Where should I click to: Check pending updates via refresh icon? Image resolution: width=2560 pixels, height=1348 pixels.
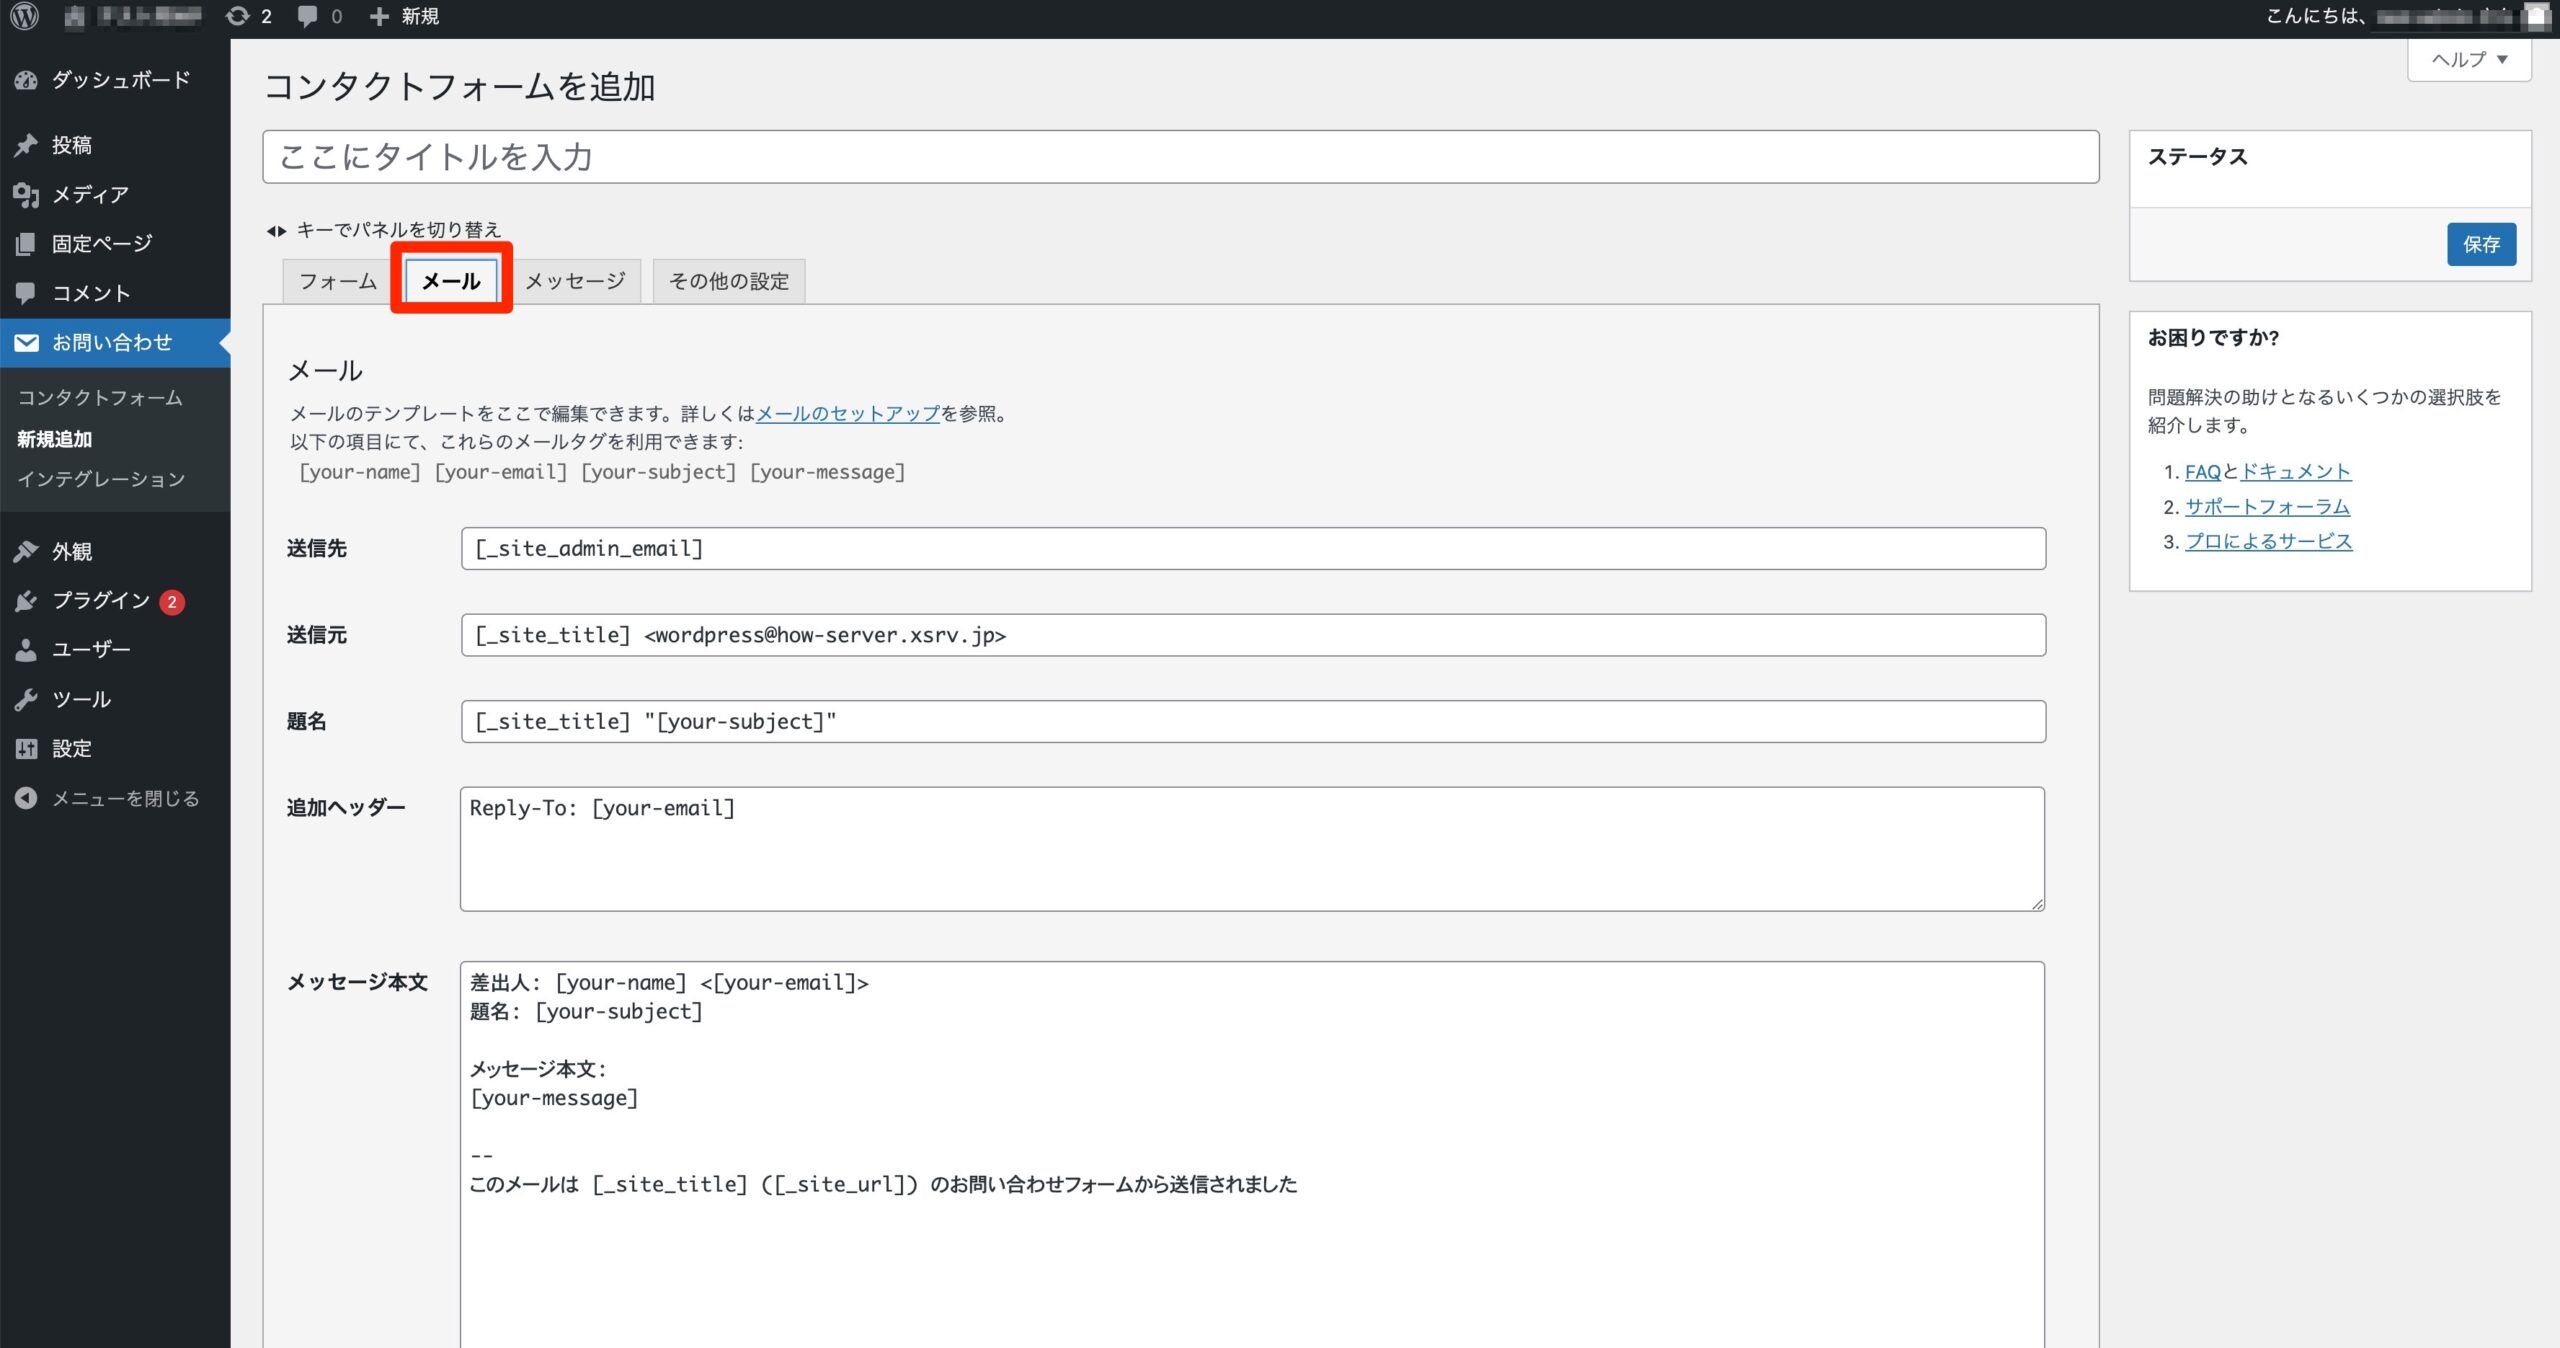coord(238,16)
